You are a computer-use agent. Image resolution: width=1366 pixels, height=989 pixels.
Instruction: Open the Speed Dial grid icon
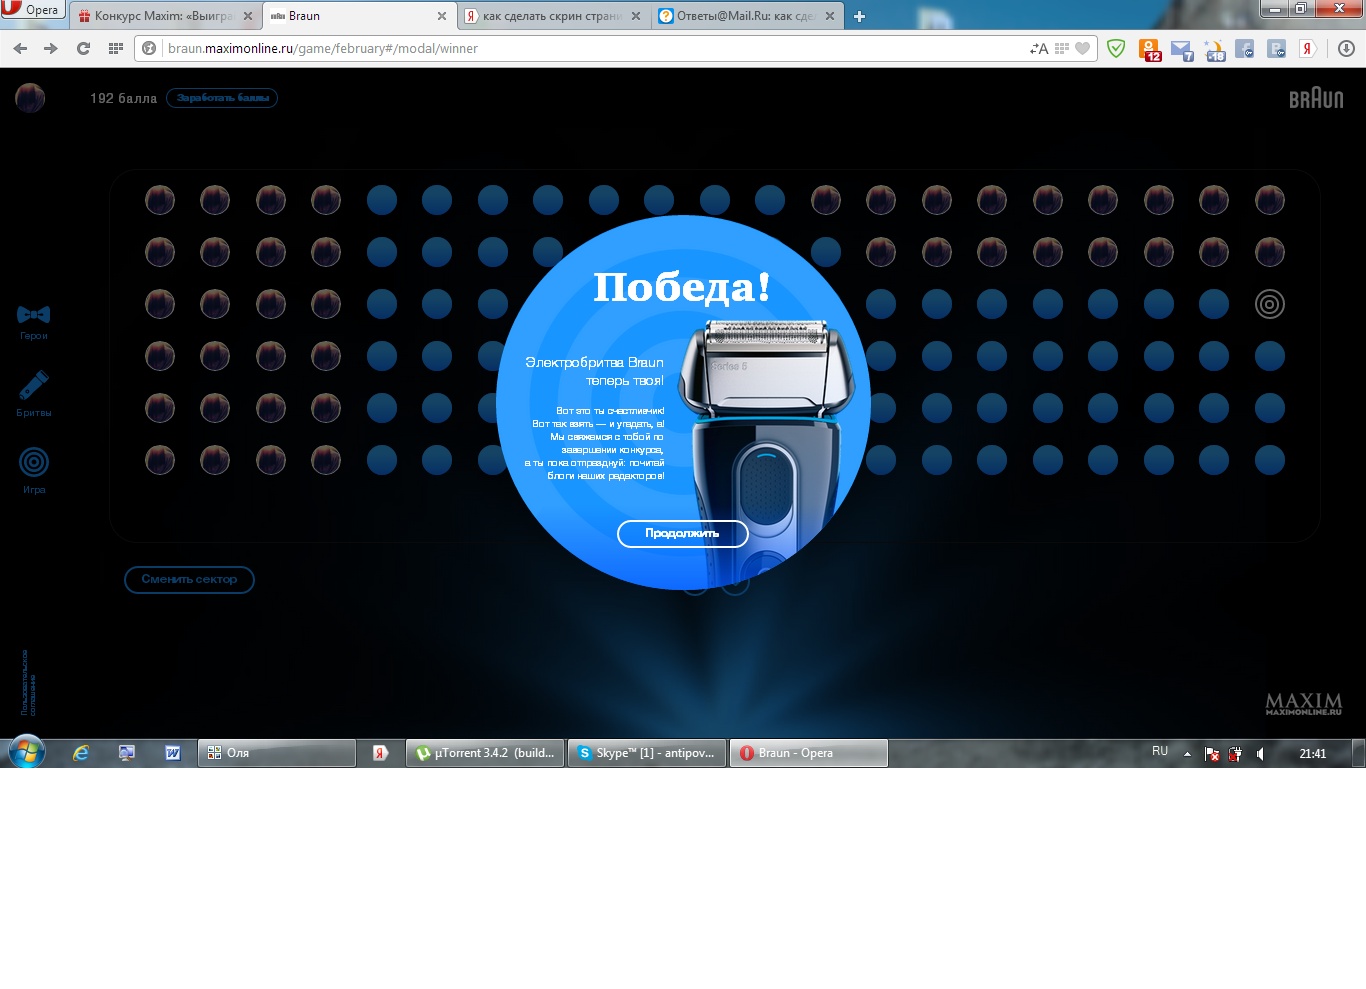pyautogui.click(x=116, y=48)
